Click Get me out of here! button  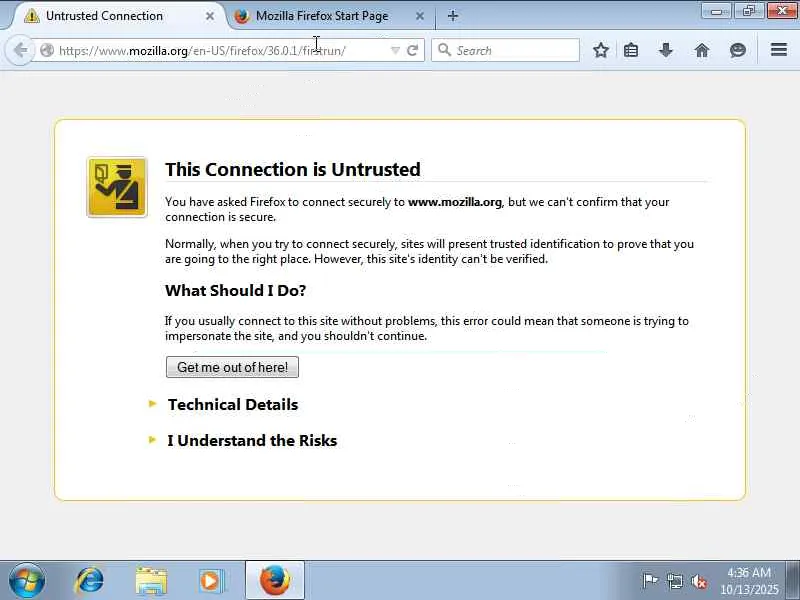[232, 367]
